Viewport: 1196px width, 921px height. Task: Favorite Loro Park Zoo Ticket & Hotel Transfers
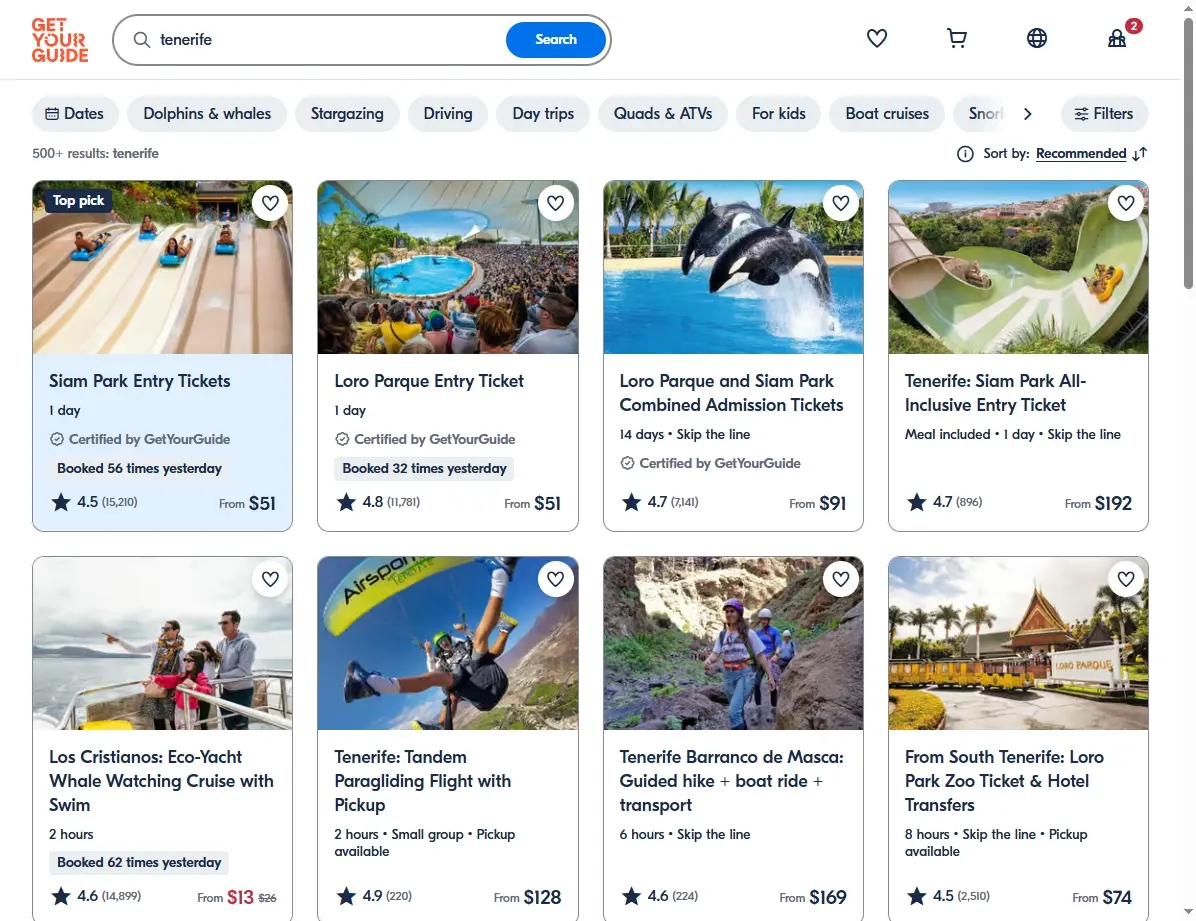point(1126,579)
